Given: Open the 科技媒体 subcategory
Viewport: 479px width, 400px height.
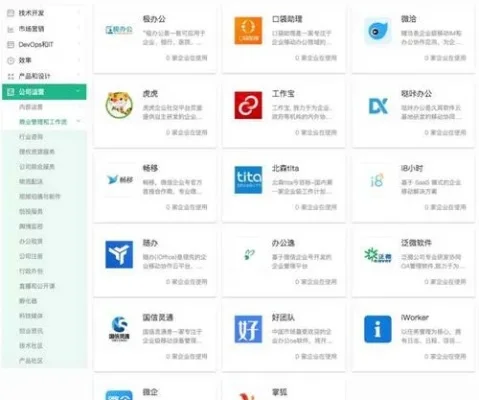Looking at the screenshot, I should click(x=31, y=316).
